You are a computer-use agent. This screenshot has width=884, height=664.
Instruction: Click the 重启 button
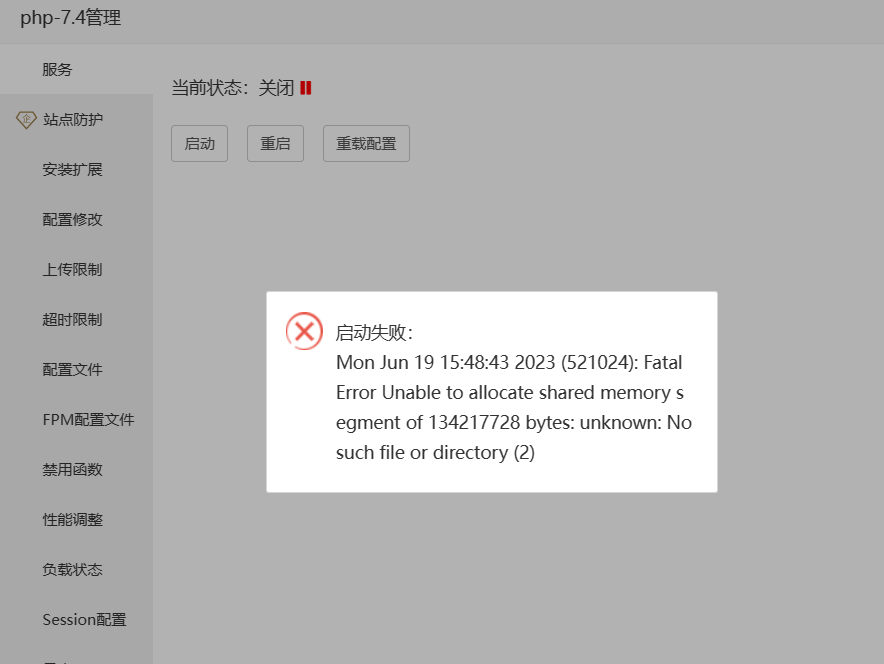click(275, 143)
